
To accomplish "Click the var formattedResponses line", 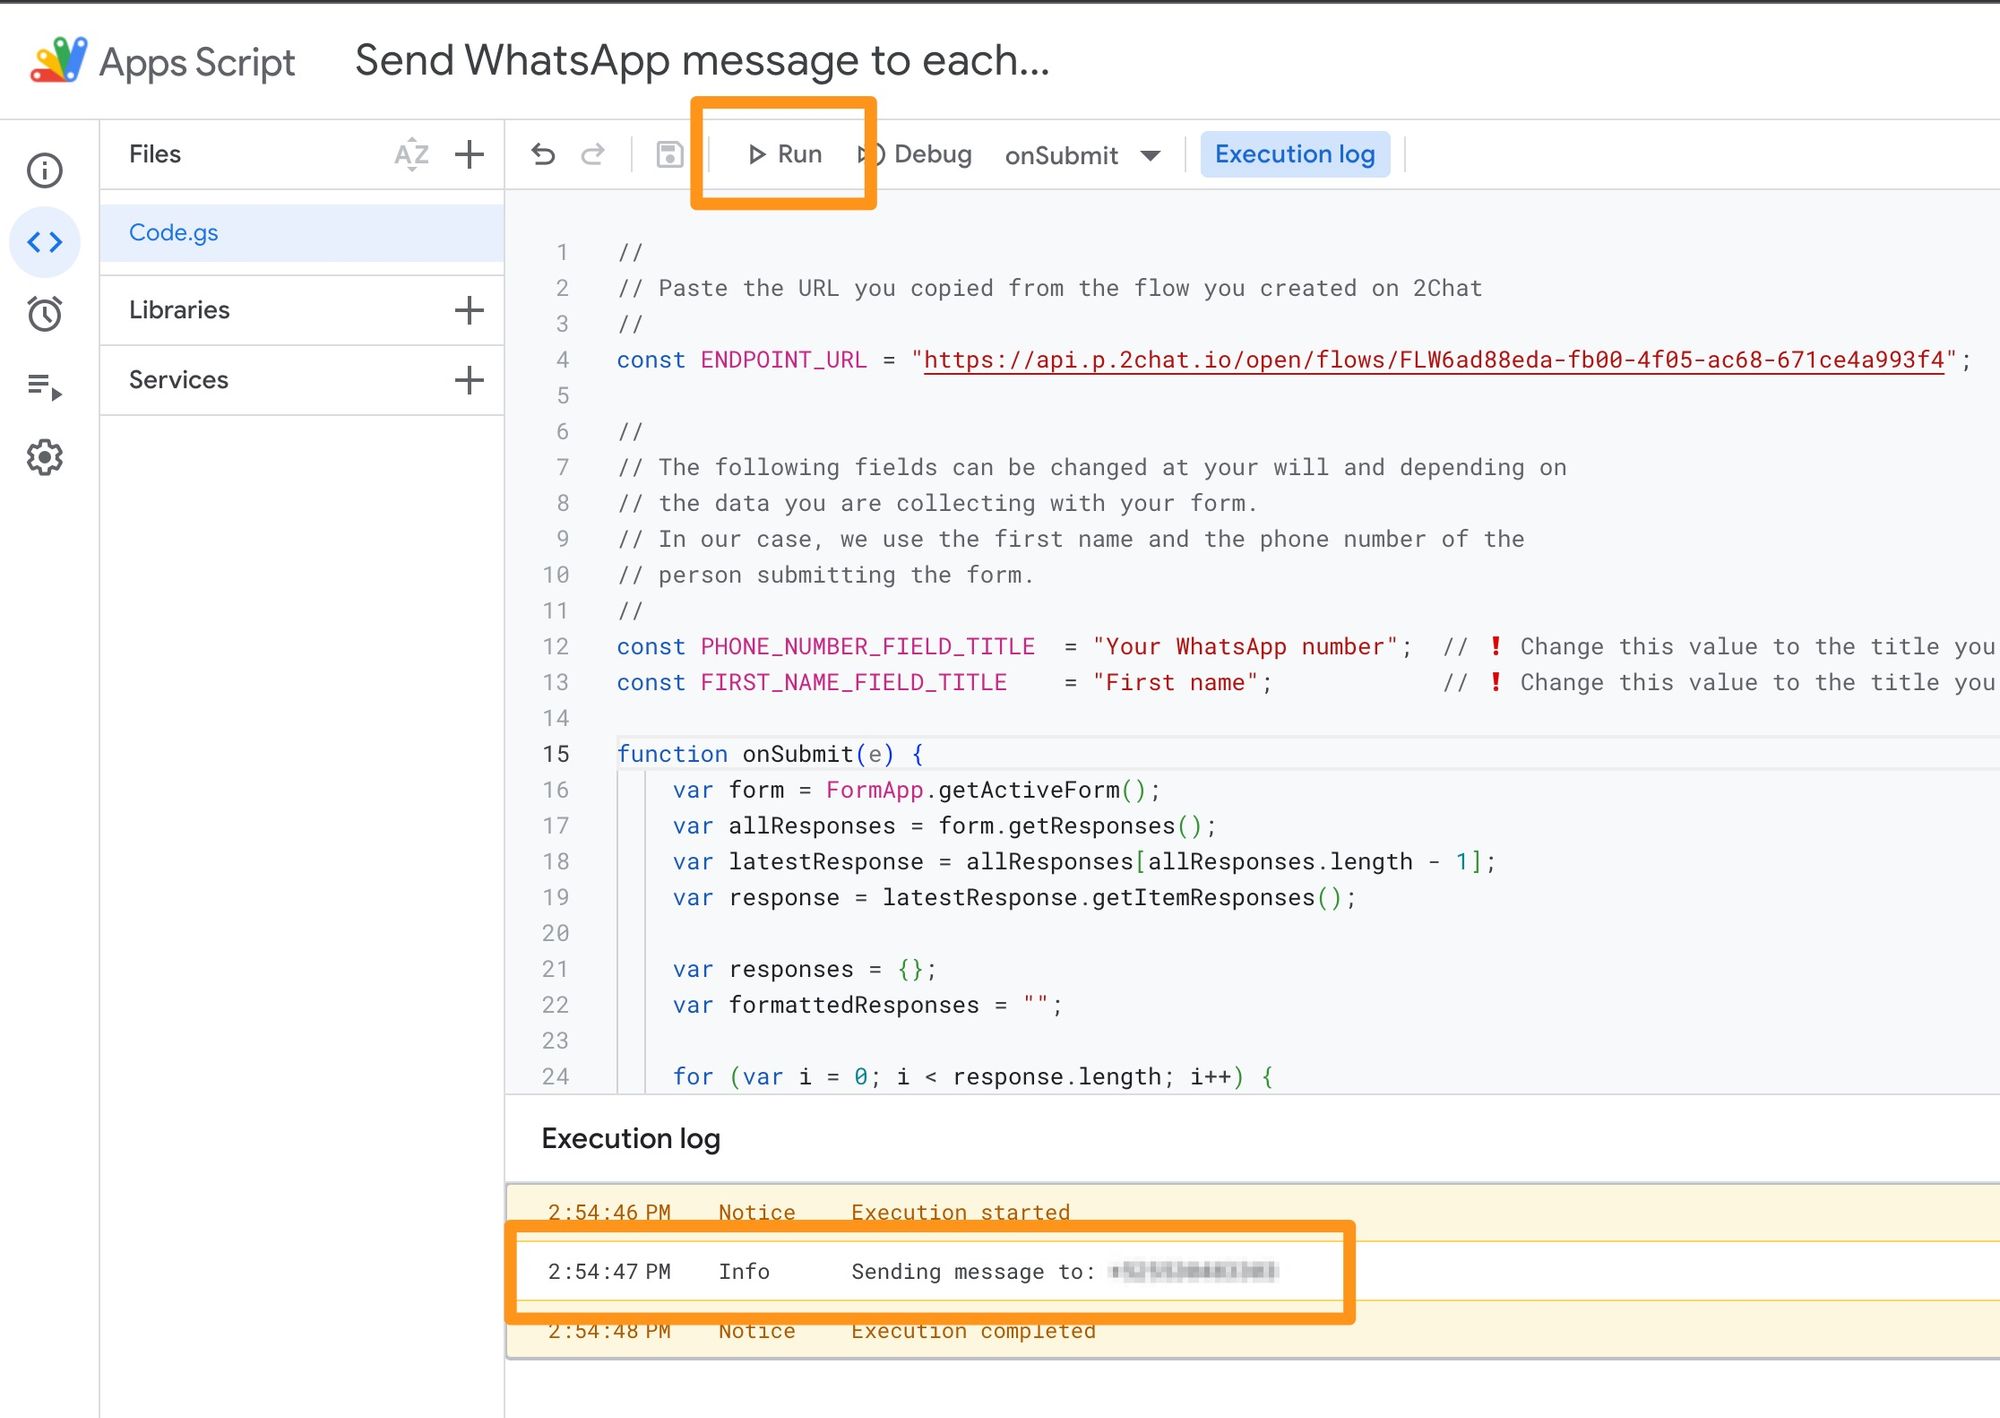I will click(868, 1005).
